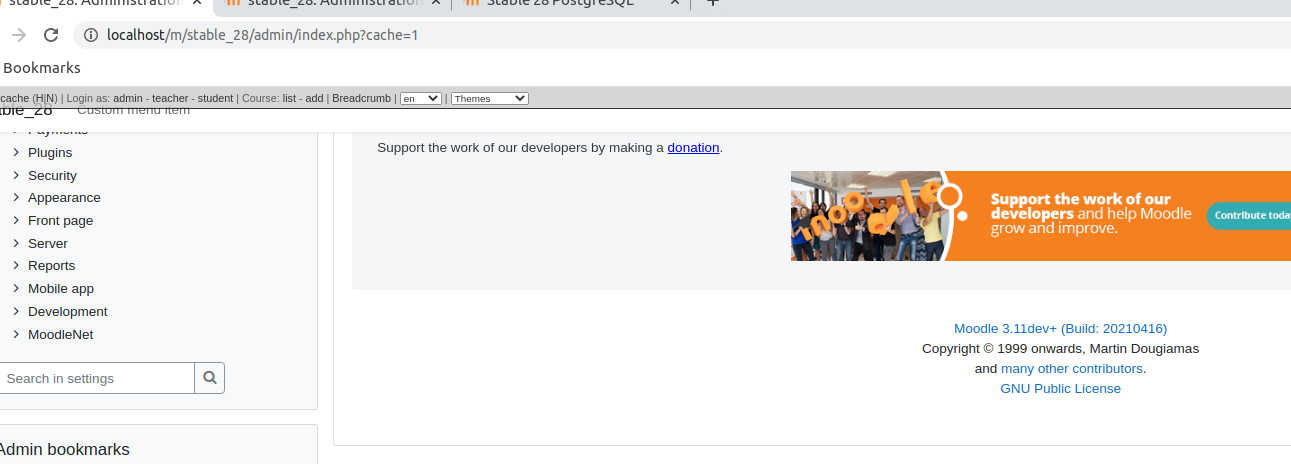Focus the Search in settings input field
Image resolution: width=1291 pixels, height=464 pixels.
[96, 378]
